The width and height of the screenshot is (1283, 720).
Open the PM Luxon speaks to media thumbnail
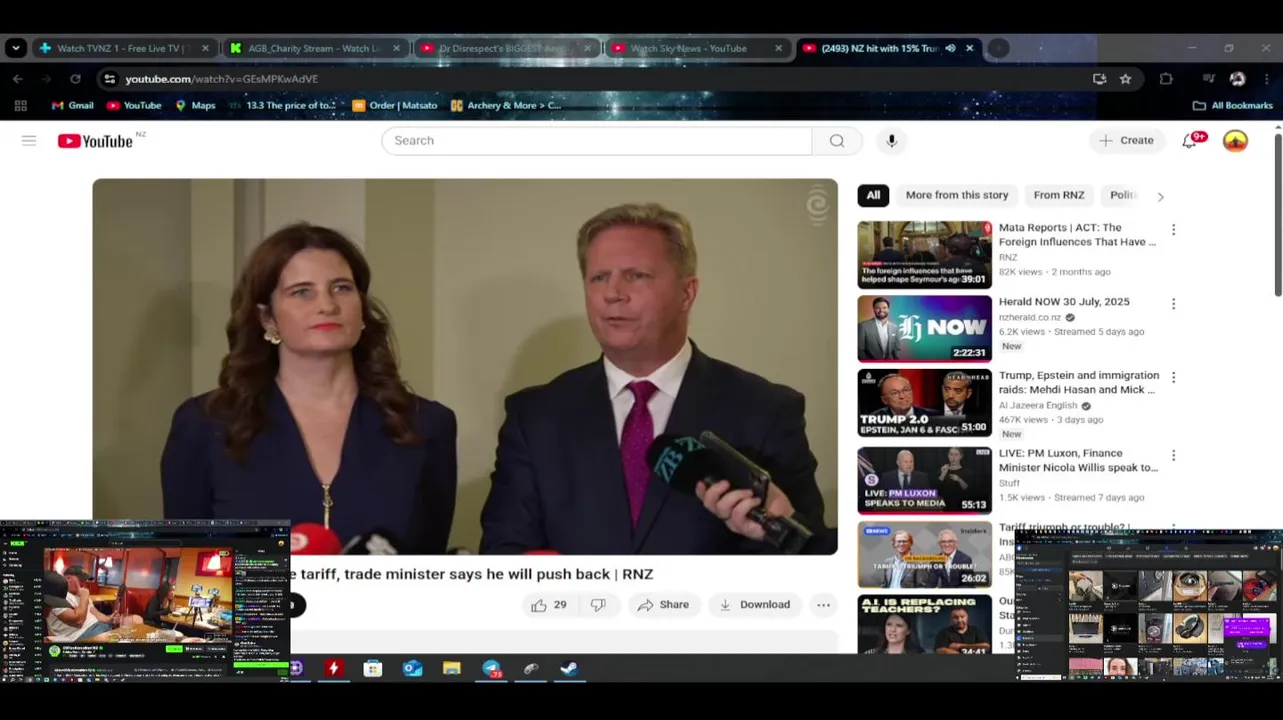coord(925,481)
